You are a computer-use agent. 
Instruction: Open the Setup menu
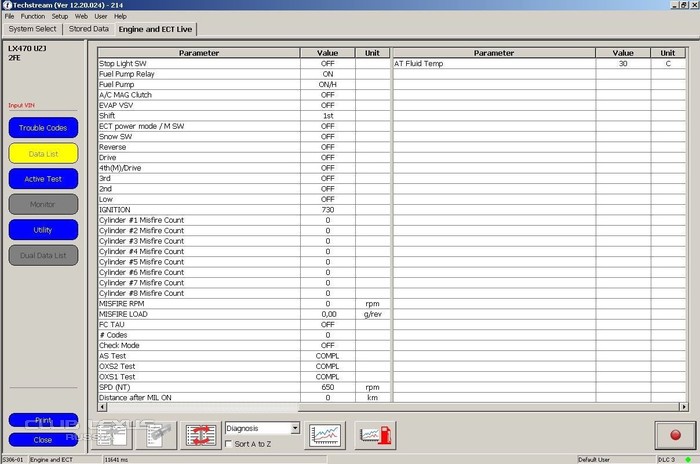pyautogui.click(x=60, y=17)
